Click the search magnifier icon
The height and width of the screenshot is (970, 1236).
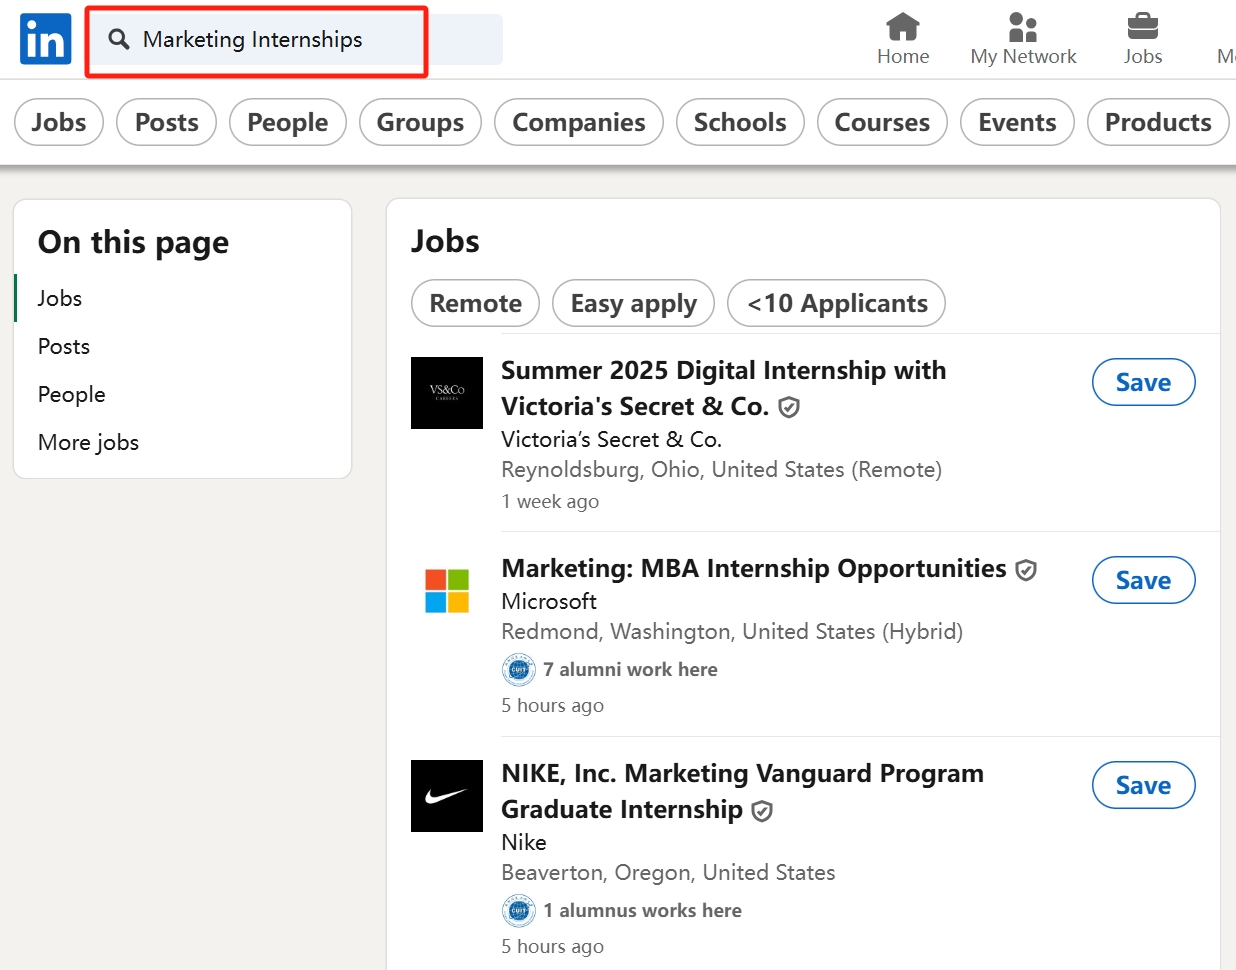119,39
